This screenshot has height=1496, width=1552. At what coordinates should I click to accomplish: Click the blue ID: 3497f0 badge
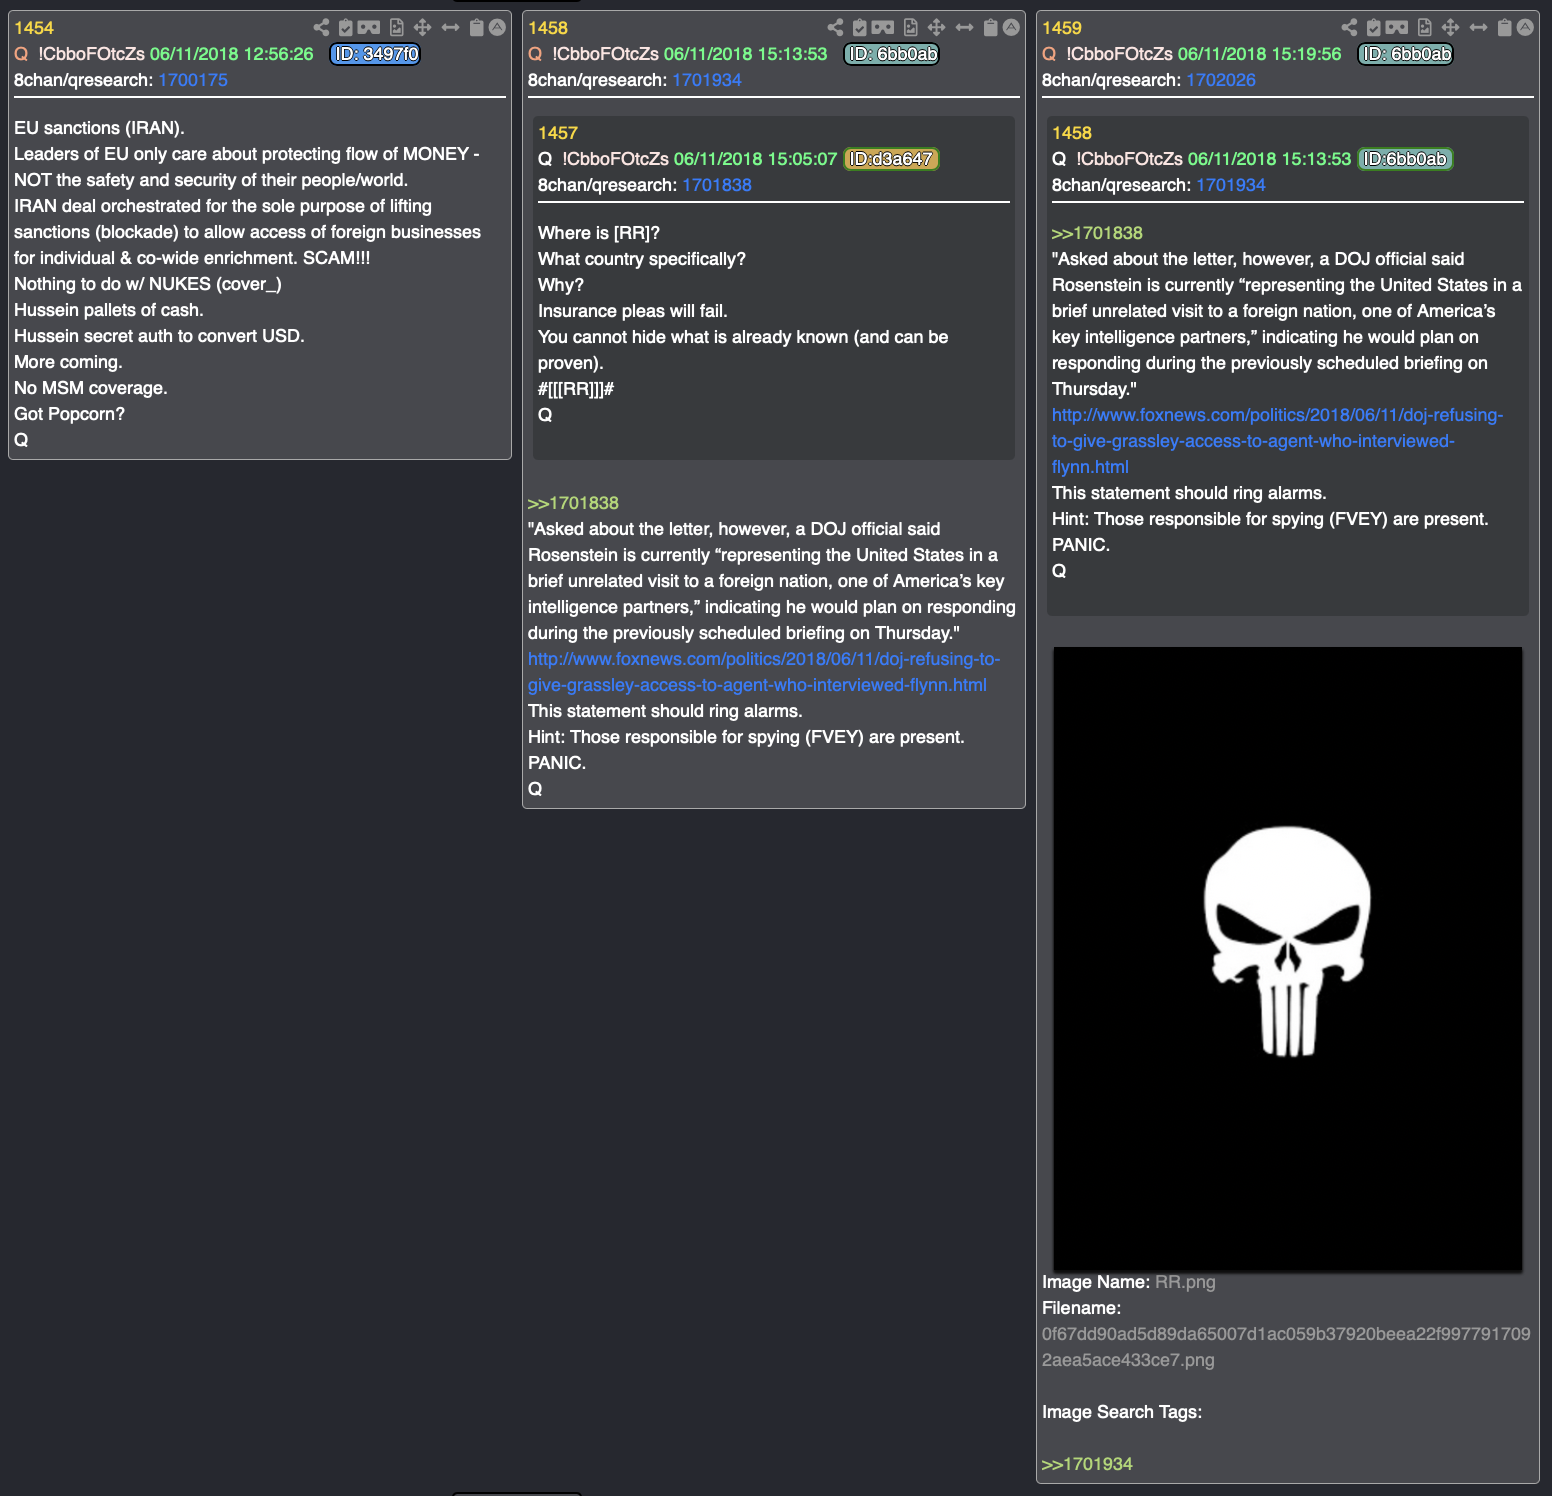(x=375, y=54)
